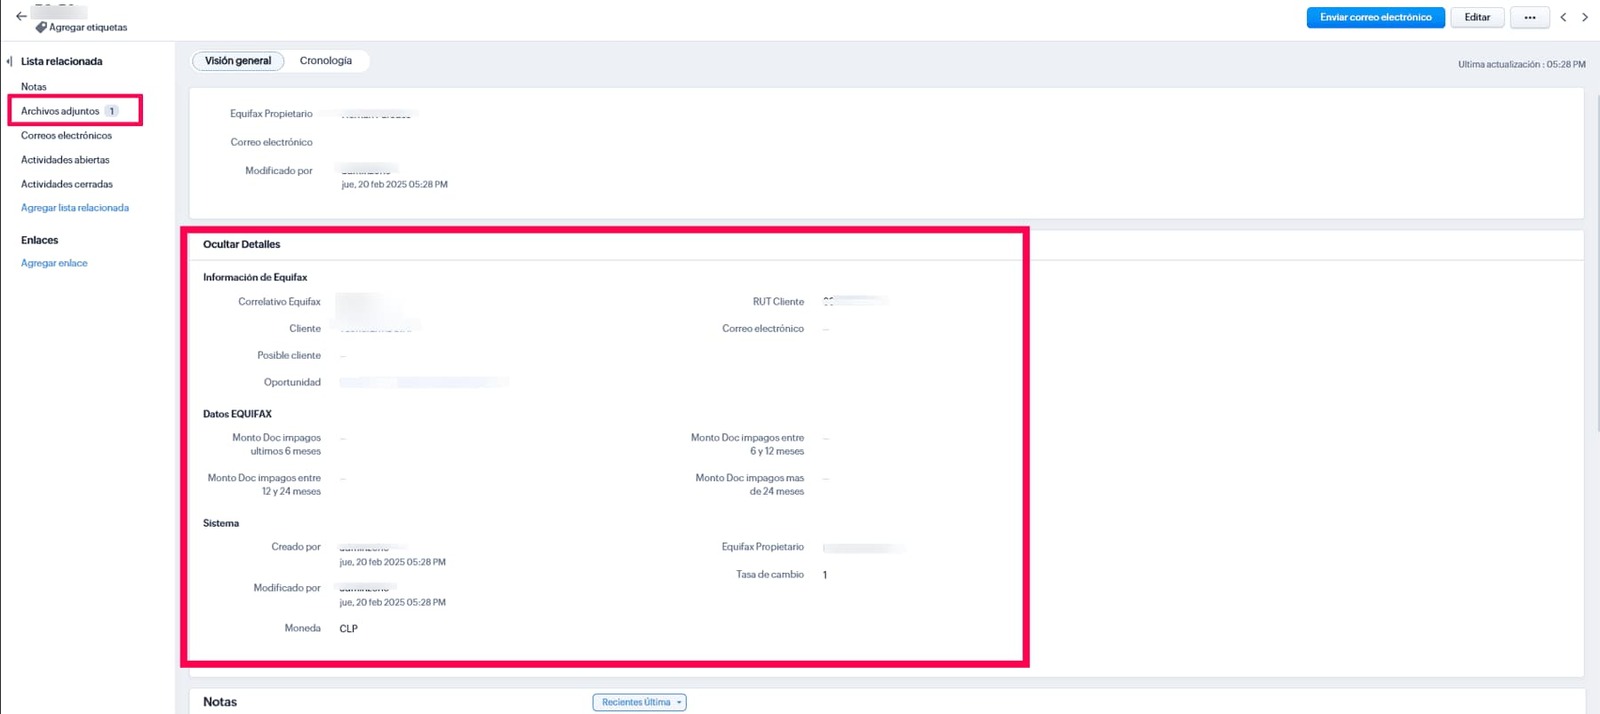
Task: Click the Enlaces sidebar heading
Action: [40, 240]
